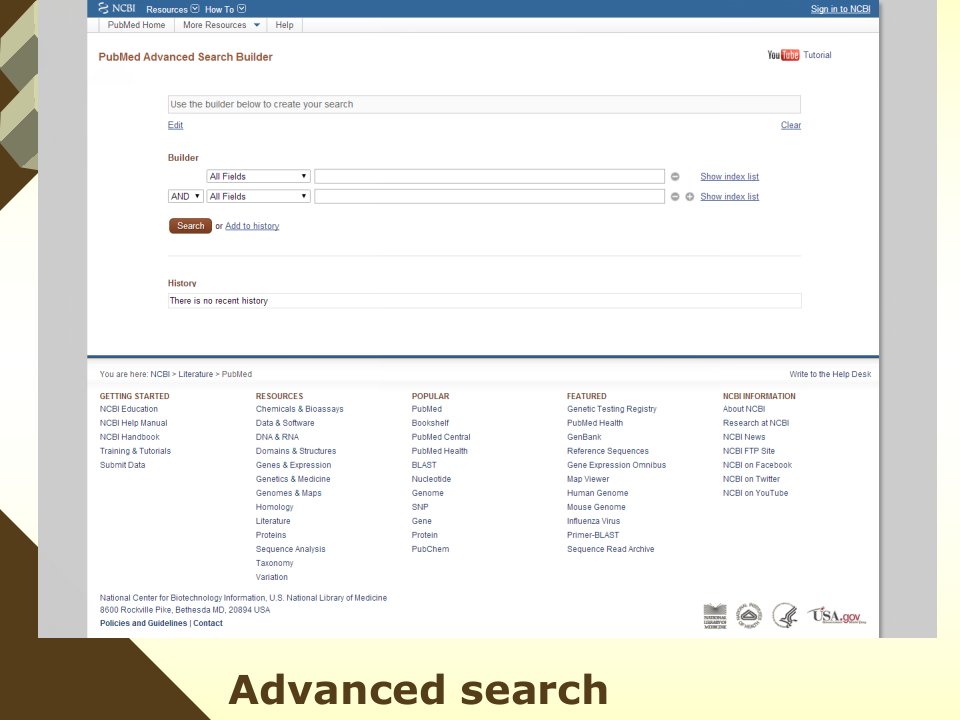Open the More Resources dropdown menu
This screenshot has width=960, height=720.
click(x=221, y=25)
